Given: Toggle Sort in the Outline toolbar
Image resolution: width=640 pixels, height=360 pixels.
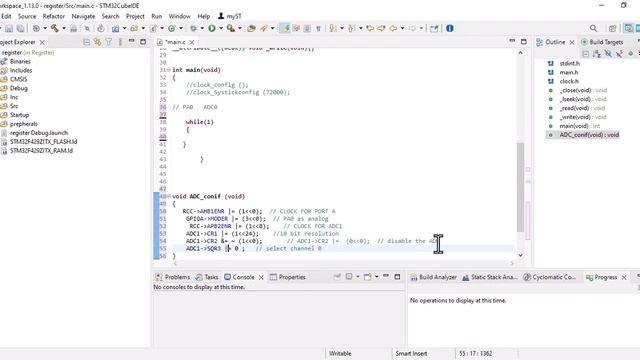Looking at the screenshot, I should [x=597, y=53].
